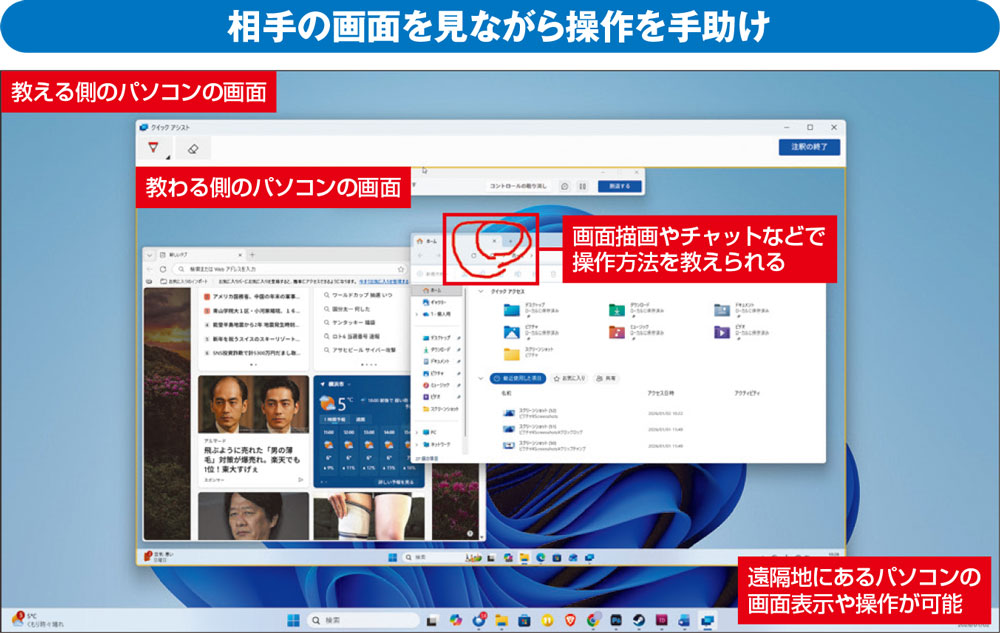Switch to the 共有 tab
Image resolution: width=1000 pixels, height=633 pixels.
coord(606,378)
